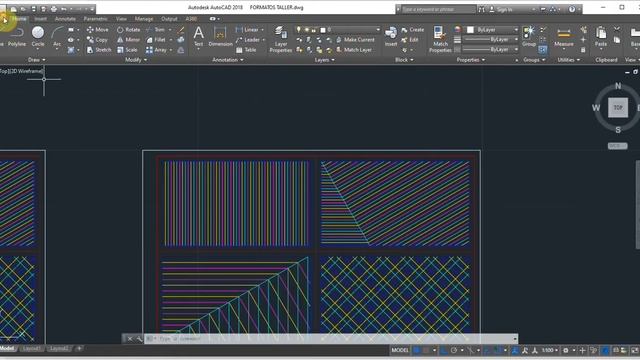Activate the Scale command
This screenshot has height=360, width=640.
[127, 50]
